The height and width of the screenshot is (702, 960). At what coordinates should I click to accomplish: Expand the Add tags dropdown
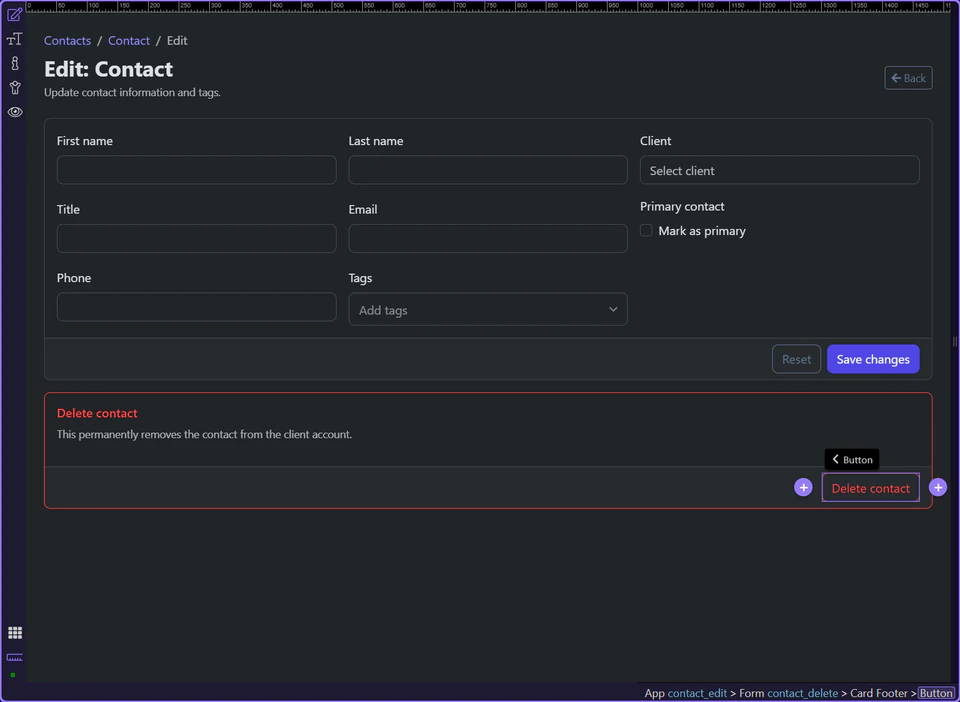coord(487,309)
